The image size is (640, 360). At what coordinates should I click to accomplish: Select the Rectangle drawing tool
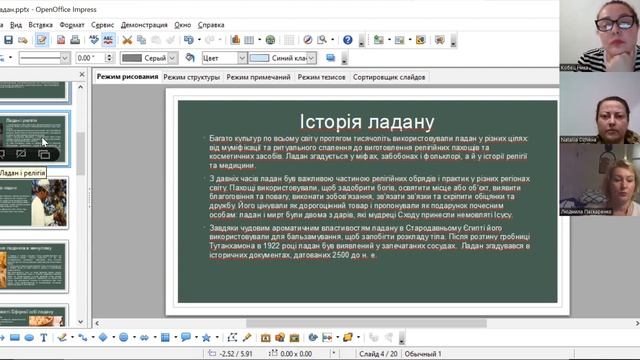tap(15, 338)
